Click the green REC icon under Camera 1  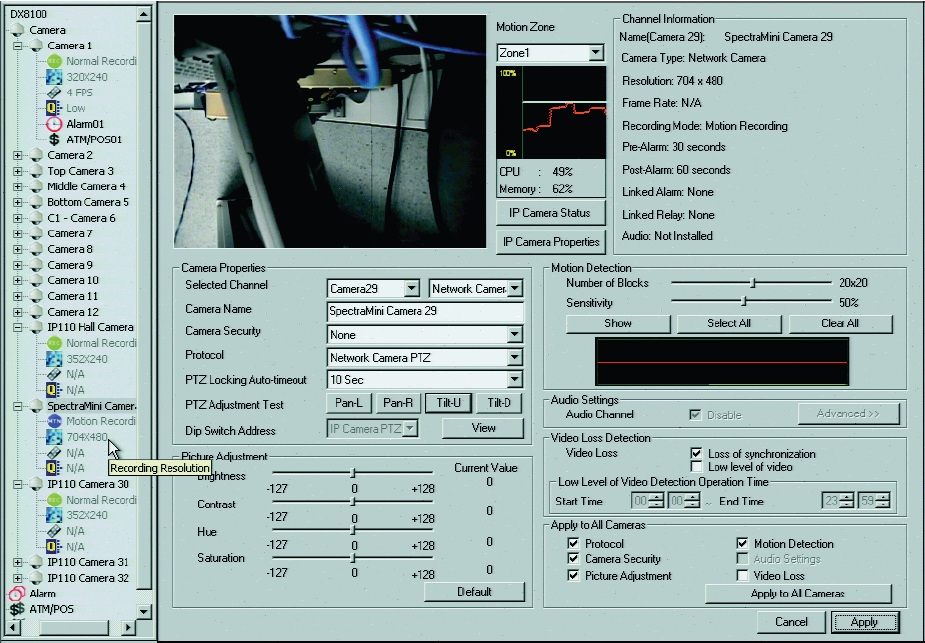(54, 61)
